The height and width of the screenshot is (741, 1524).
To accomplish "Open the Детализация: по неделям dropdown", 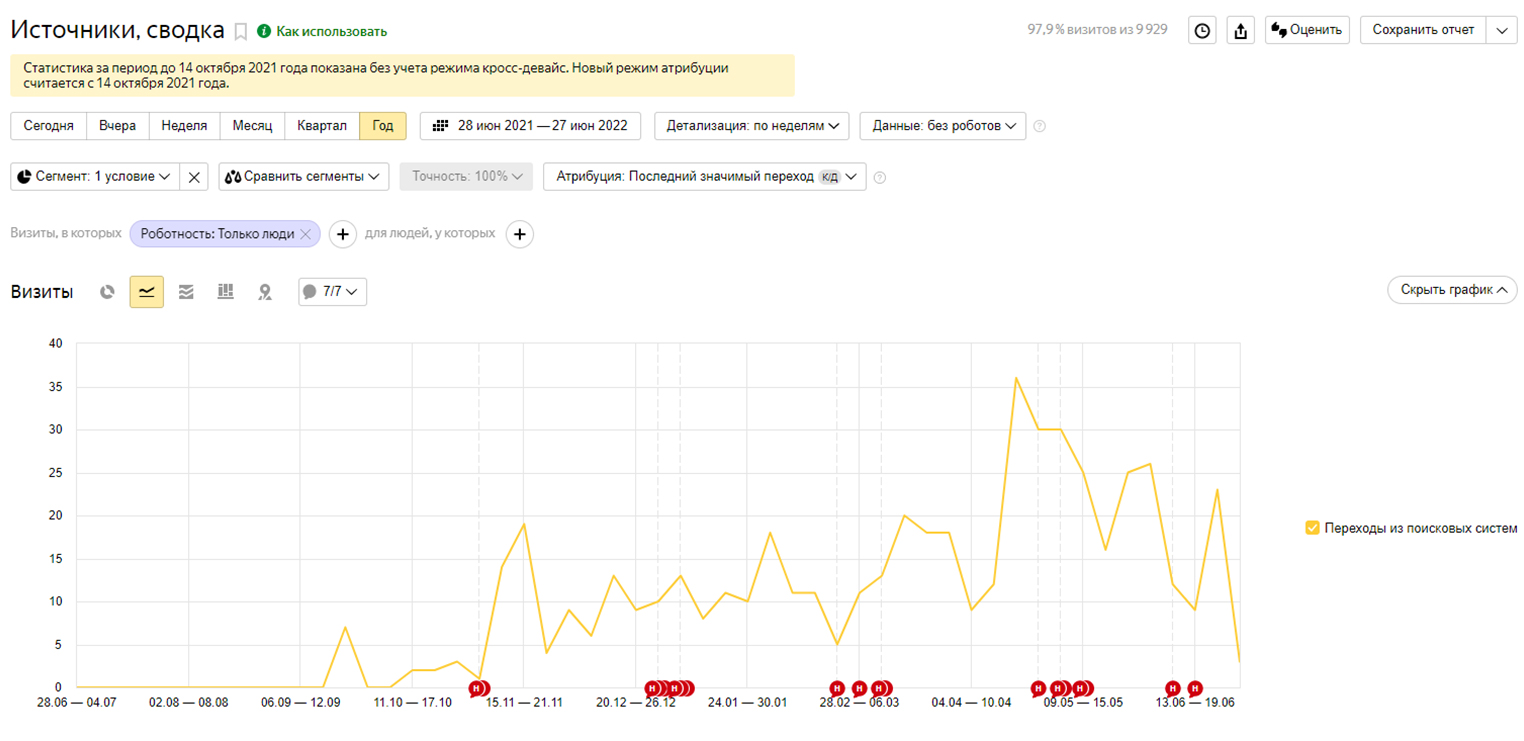I will tap(752, 126).
